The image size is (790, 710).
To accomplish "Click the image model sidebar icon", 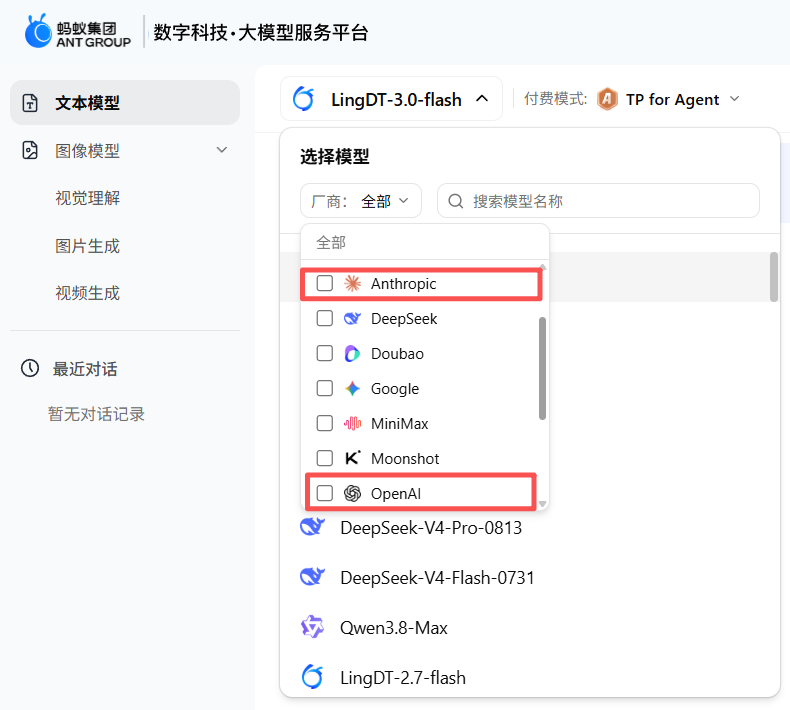I will coord(30,151).
